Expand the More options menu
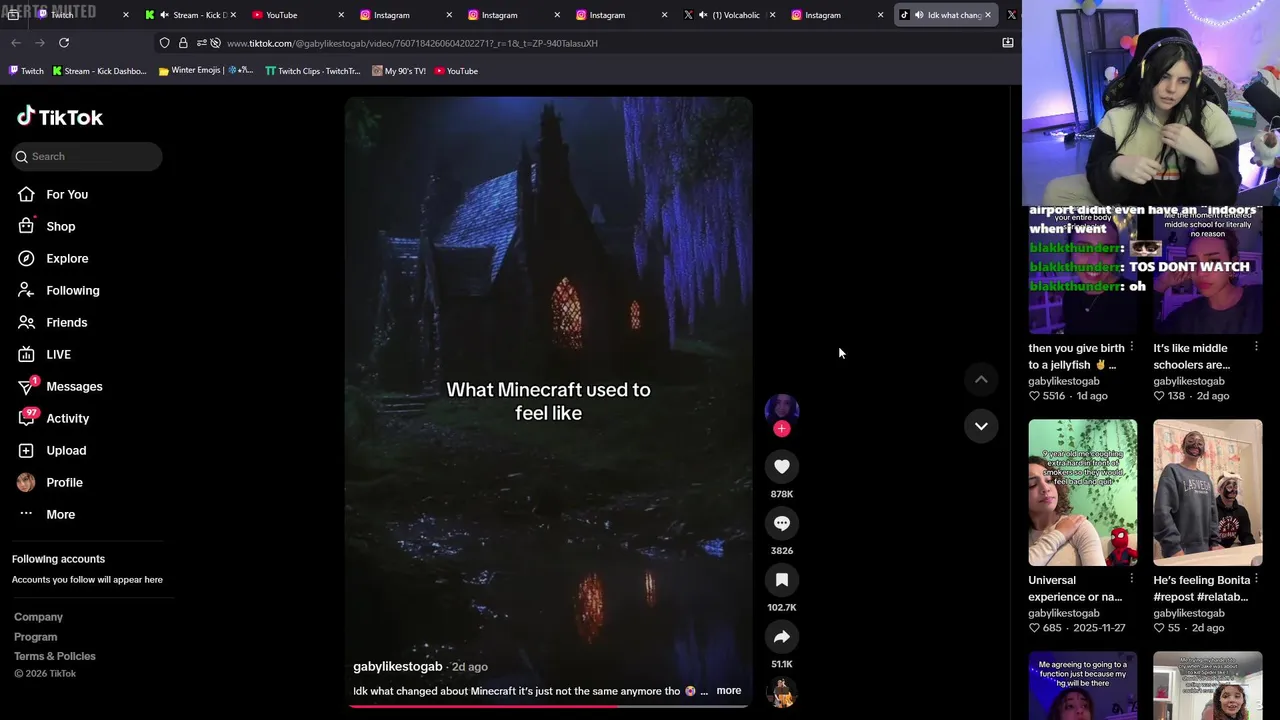 pos(60,514)
